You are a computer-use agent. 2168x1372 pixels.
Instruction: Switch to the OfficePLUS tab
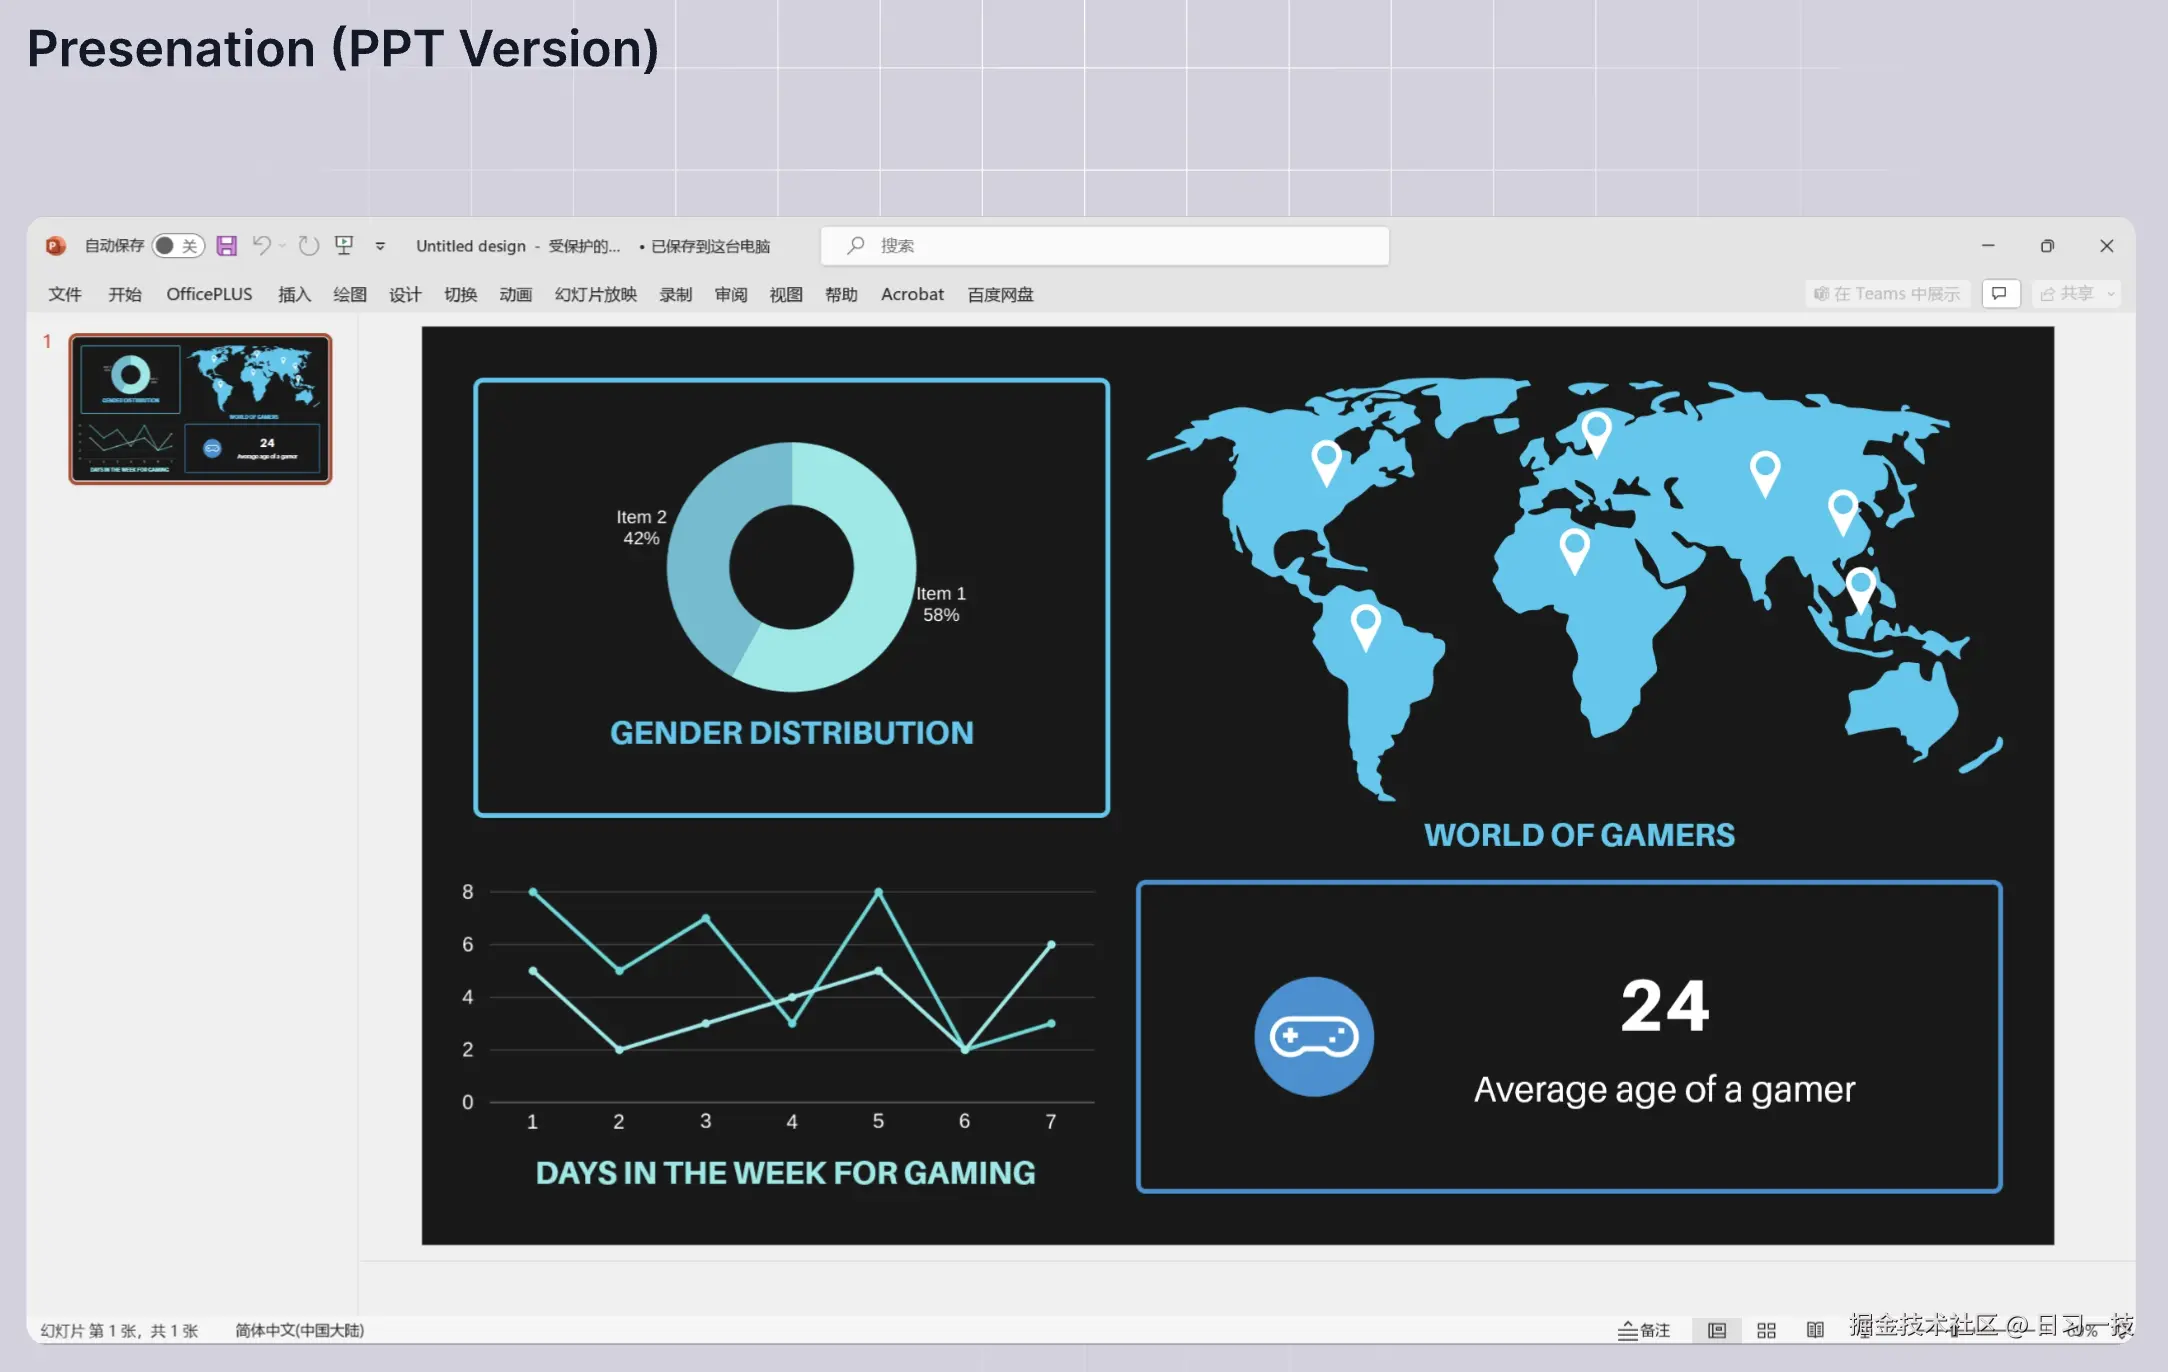click(209, 294)
